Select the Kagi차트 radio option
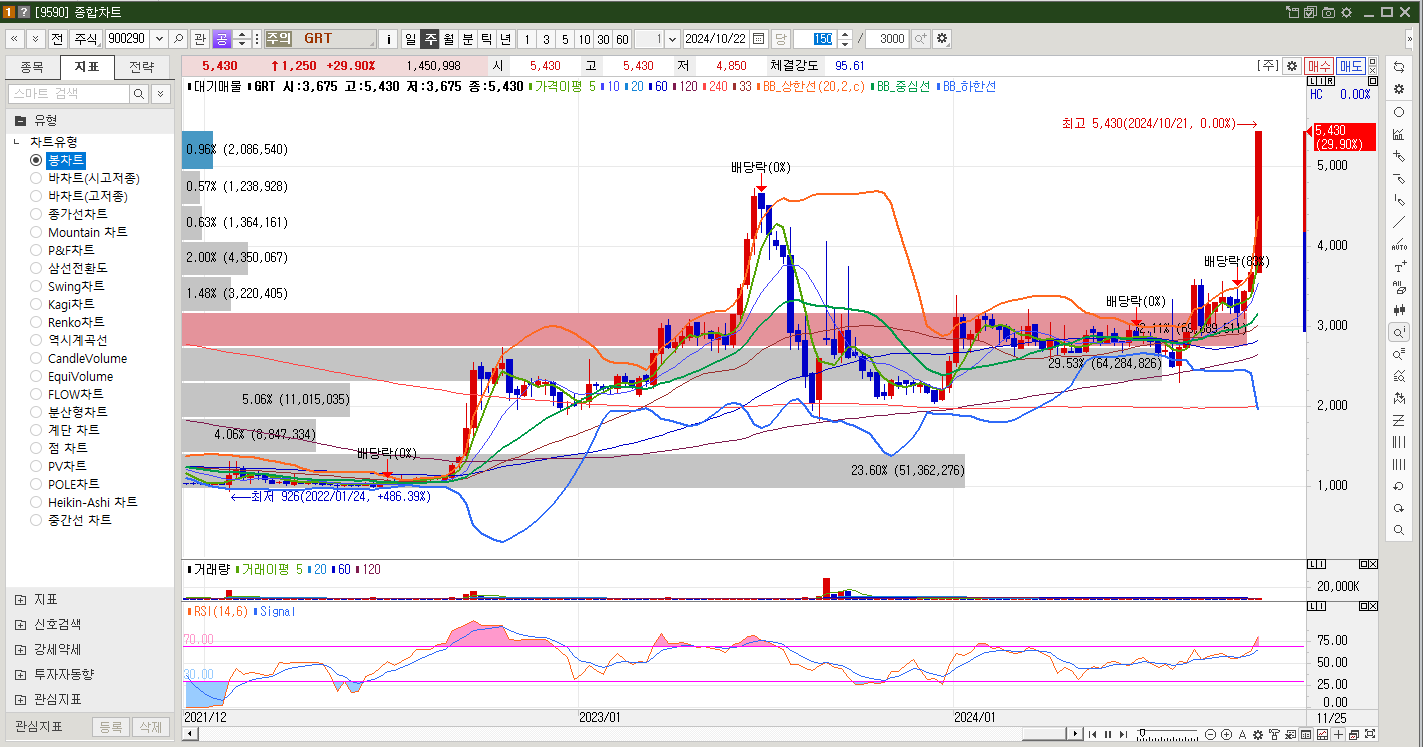Viewport: 1423px width, 747px height. pos(36,304)
